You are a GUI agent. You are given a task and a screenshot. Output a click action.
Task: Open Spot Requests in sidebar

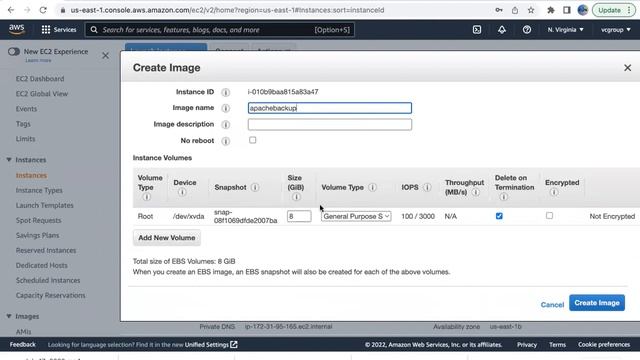[x=38, y=220]
